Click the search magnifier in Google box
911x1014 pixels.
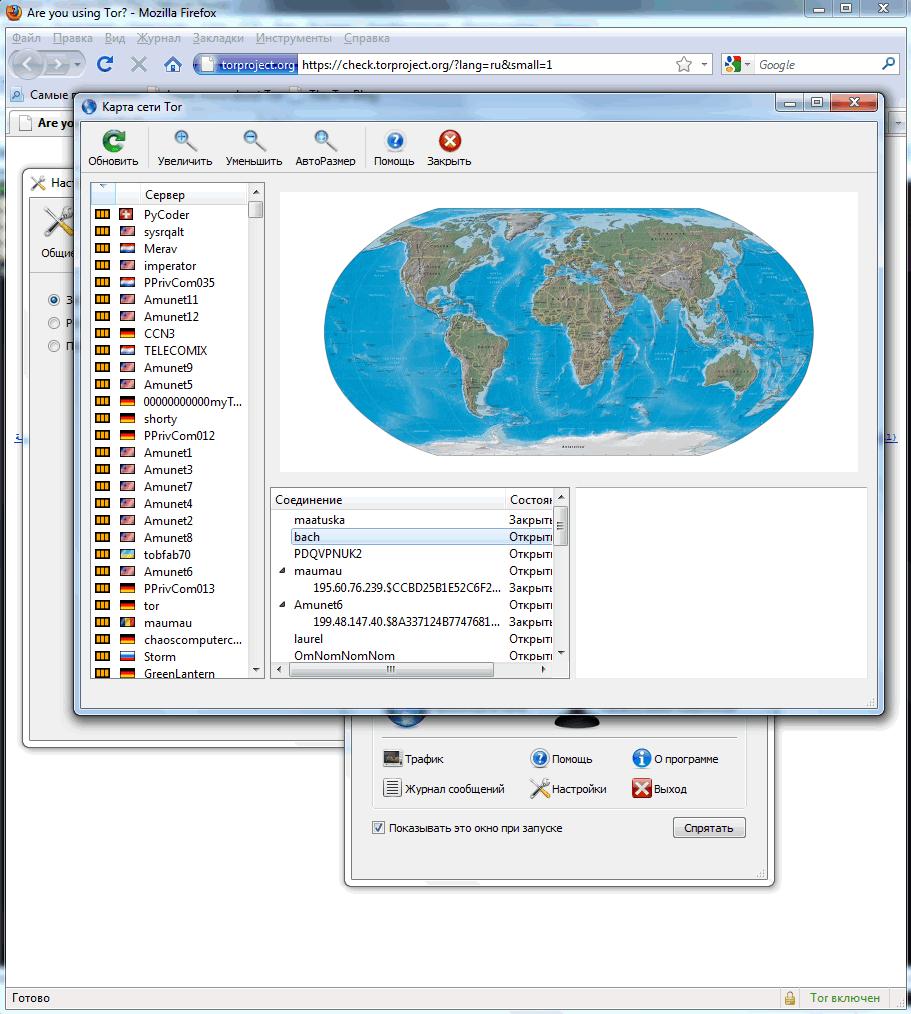coord(889,64)
